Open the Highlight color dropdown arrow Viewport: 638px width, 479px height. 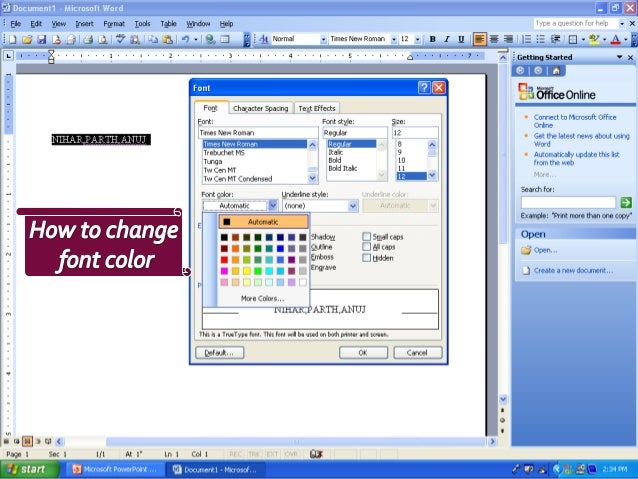click(604, 39)
